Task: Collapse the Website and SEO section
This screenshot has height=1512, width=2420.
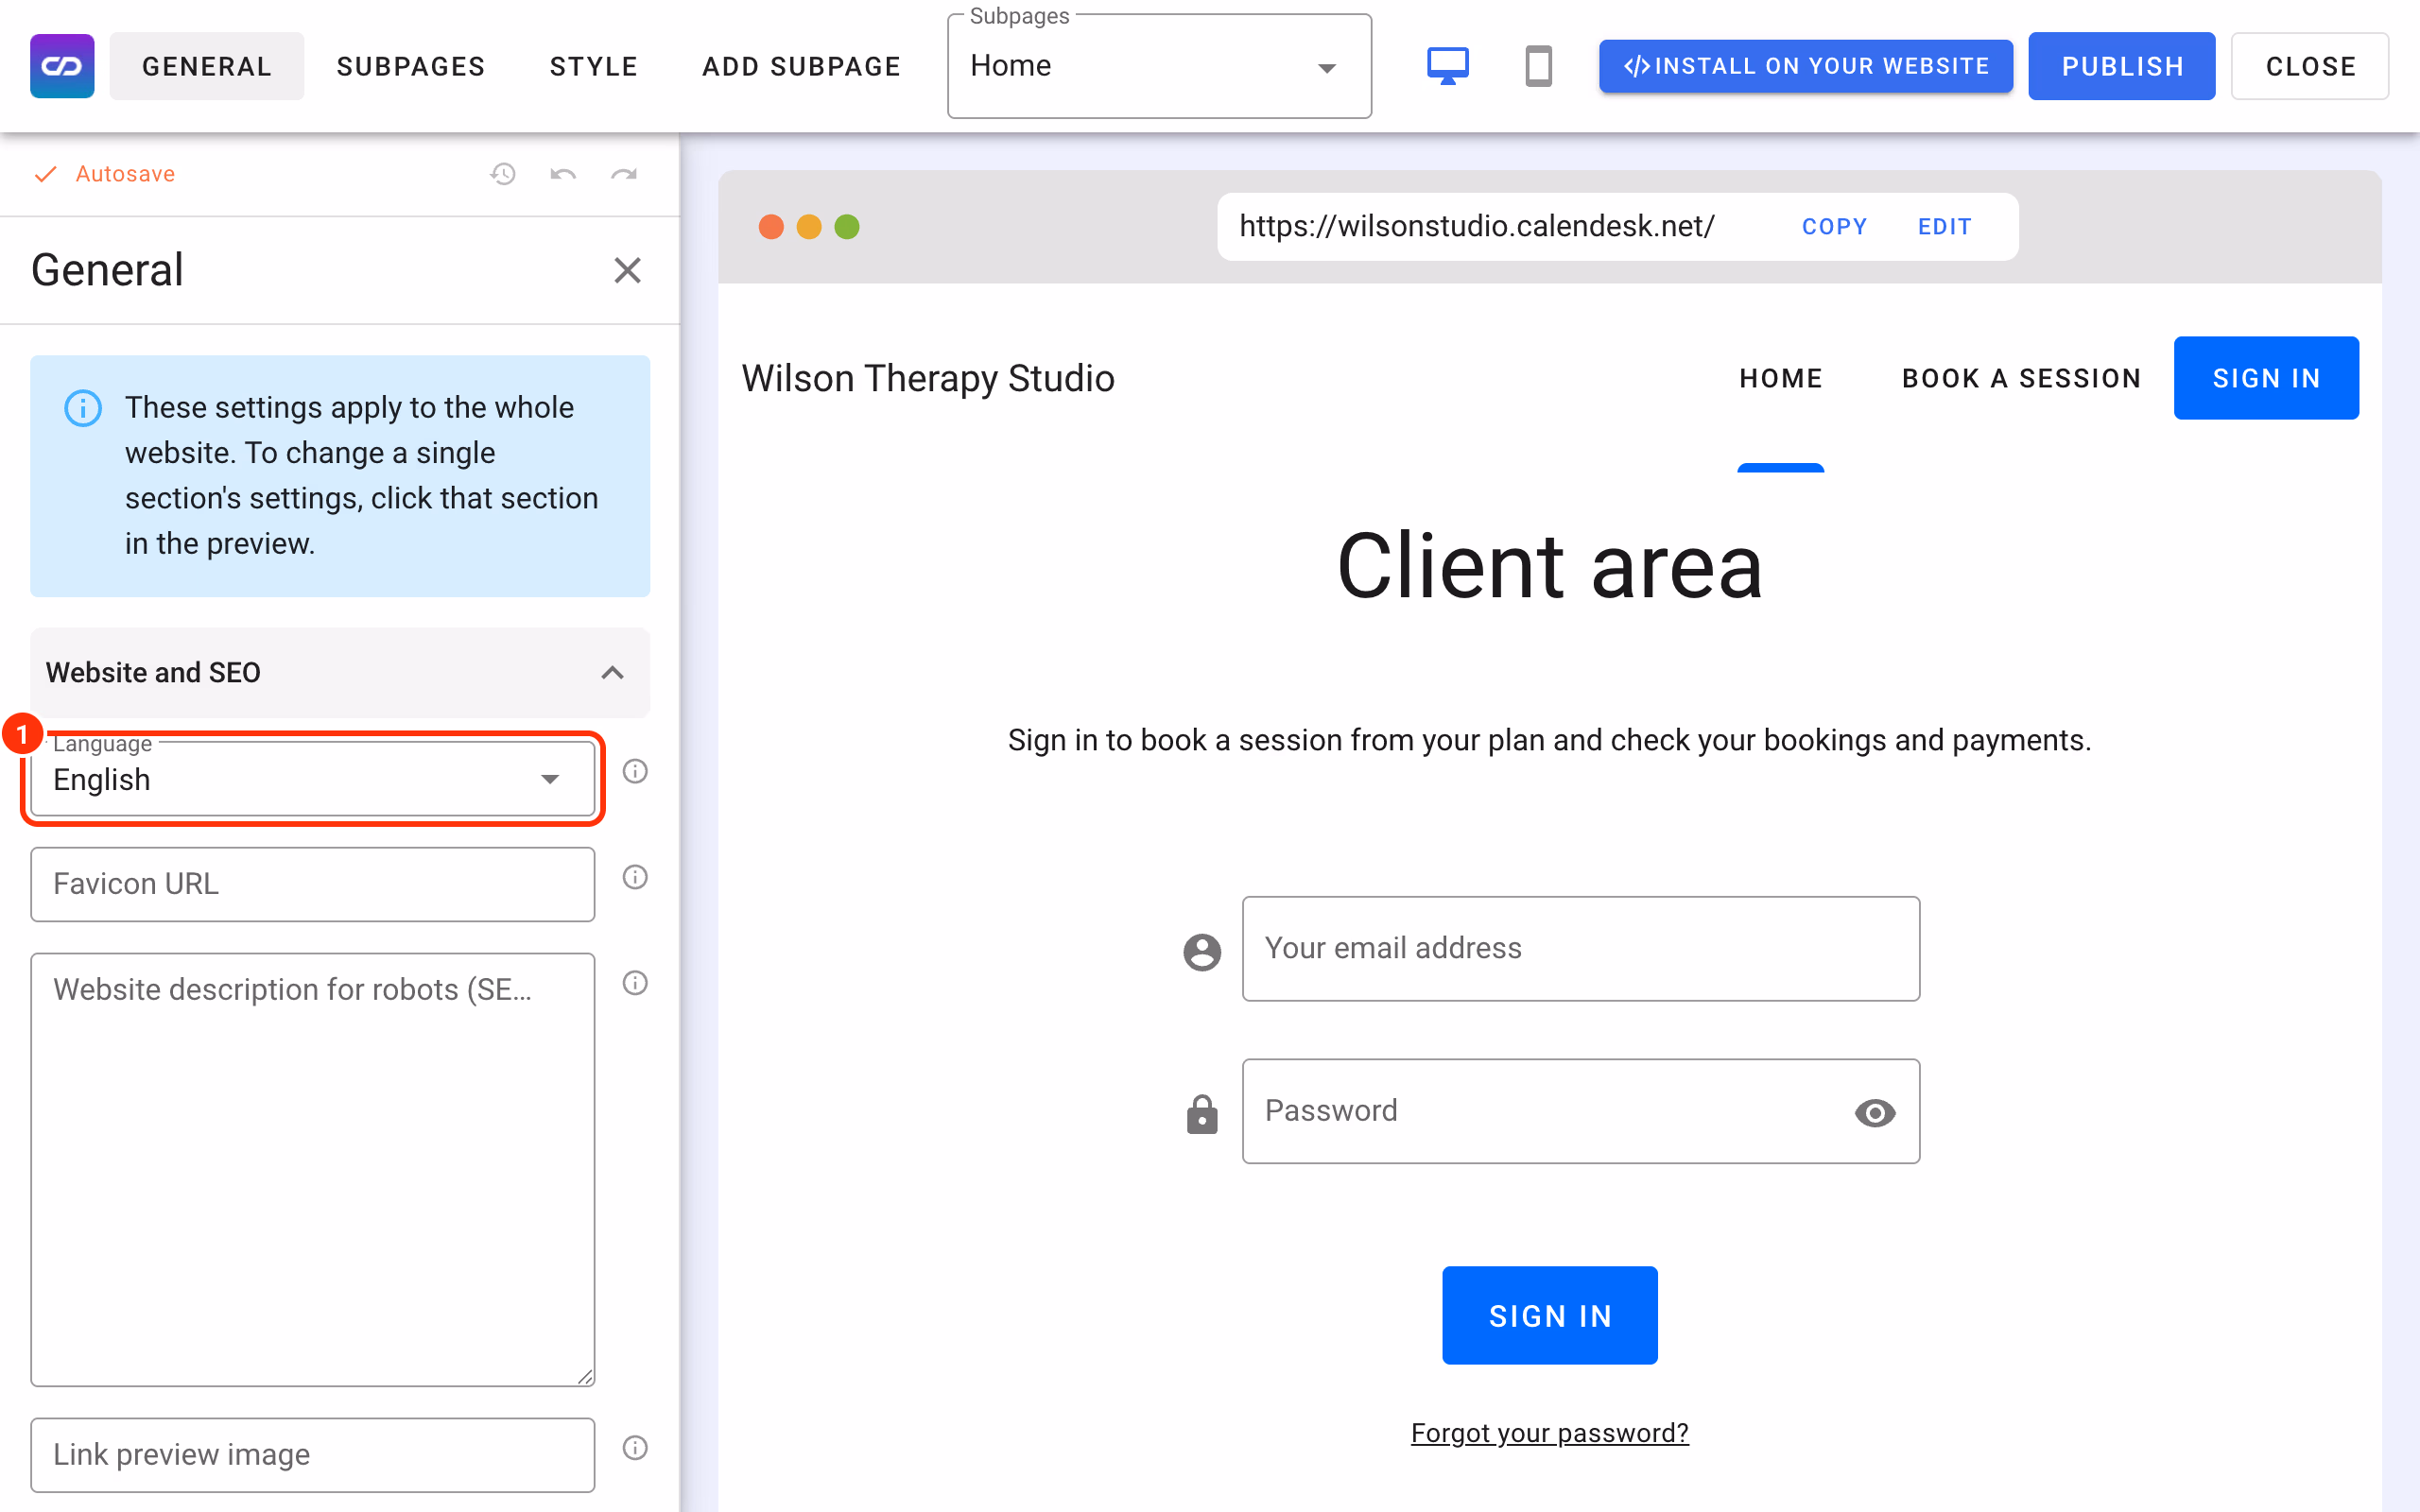Action: click(340, 672)
